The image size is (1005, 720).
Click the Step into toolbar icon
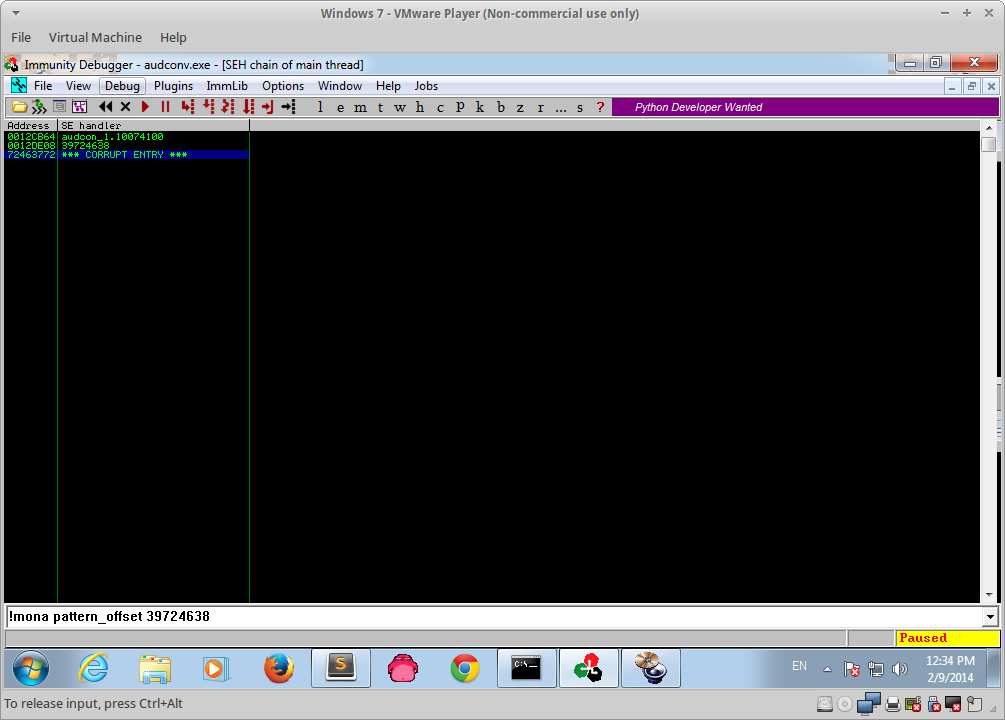click(x=187, y=107)
